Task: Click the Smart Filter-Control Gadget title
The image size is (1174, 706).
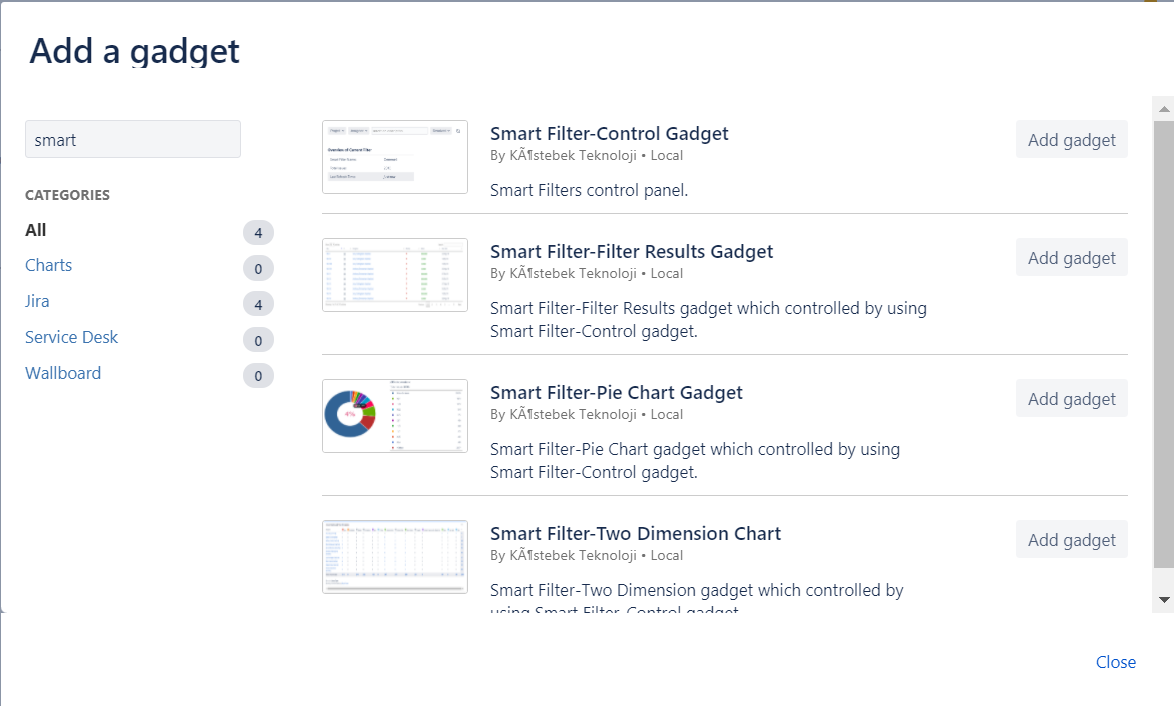Action: 609,133
